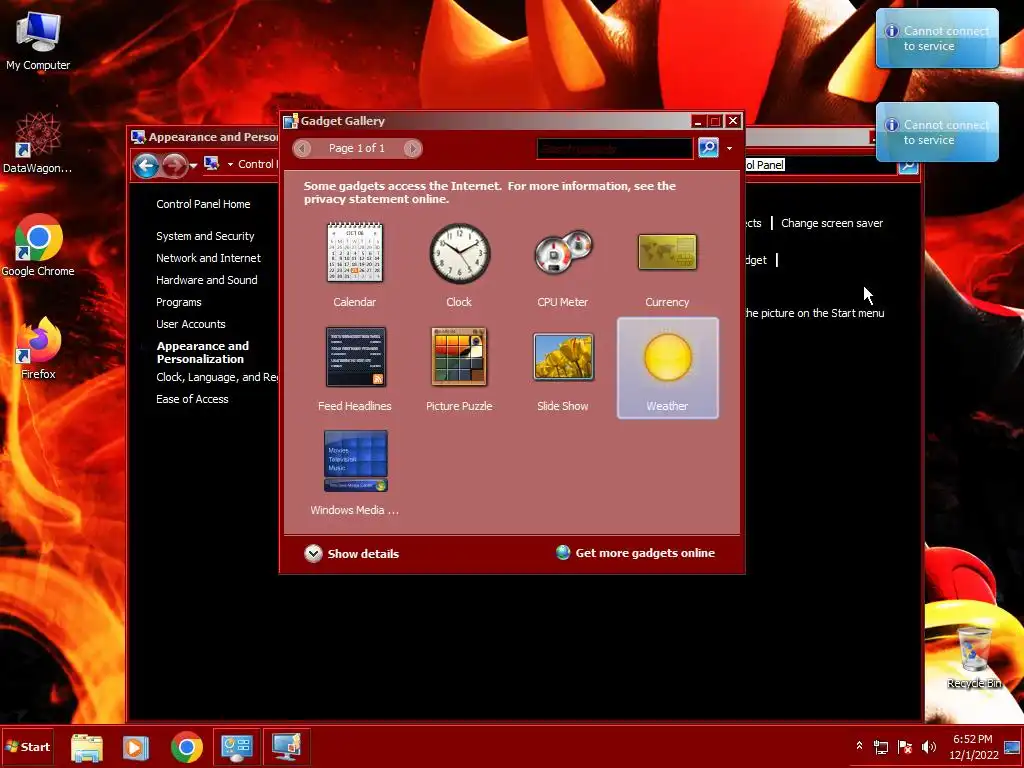This screenshot has width=1024, height=768.
Task: Click the Action Center flag icon
Action: [x=904, y=746]
